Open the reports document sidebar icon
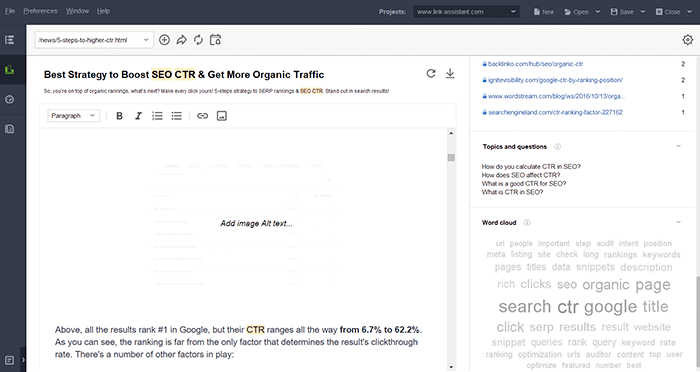Viewport: 700px width, 372px height. point(9,129)
